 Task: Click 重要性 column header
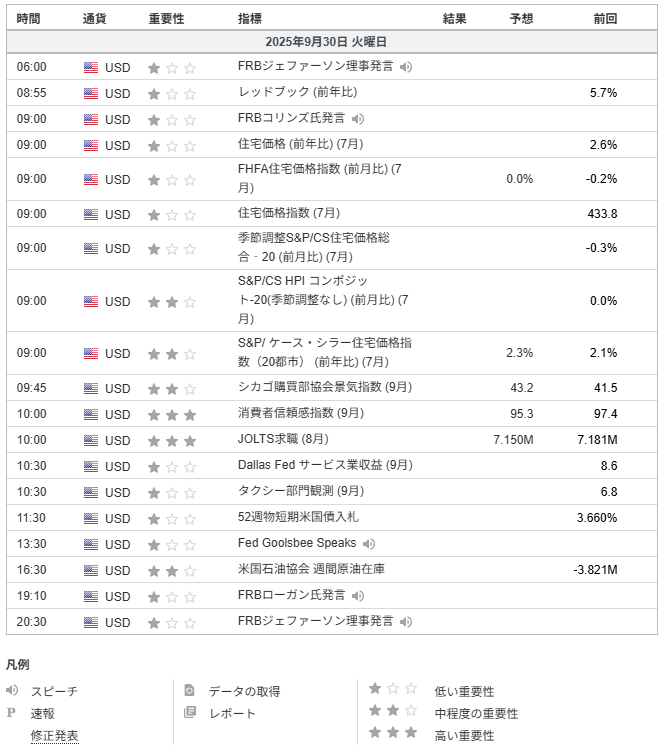(166, 18)
